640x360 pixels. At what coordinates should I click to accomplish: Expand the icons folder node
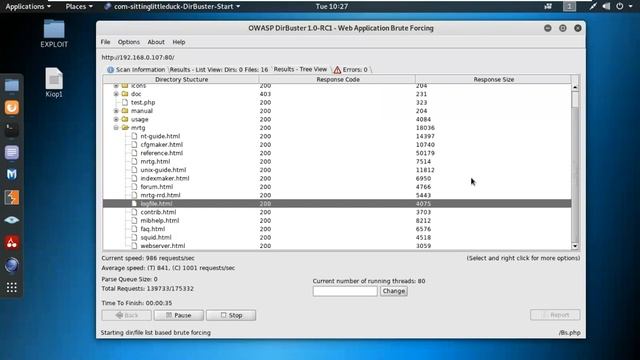116,86
